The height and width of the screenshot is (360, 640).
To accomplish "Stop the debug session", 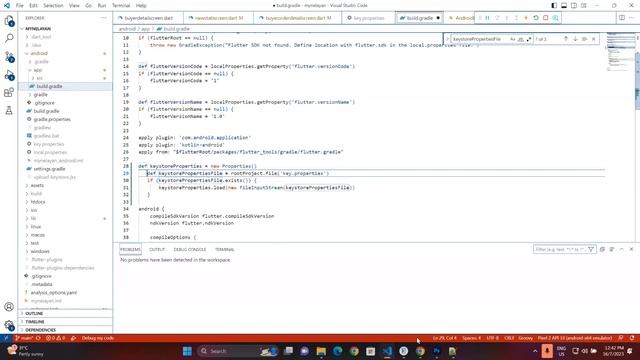I will pyautogui.click(x=546, y=18).
